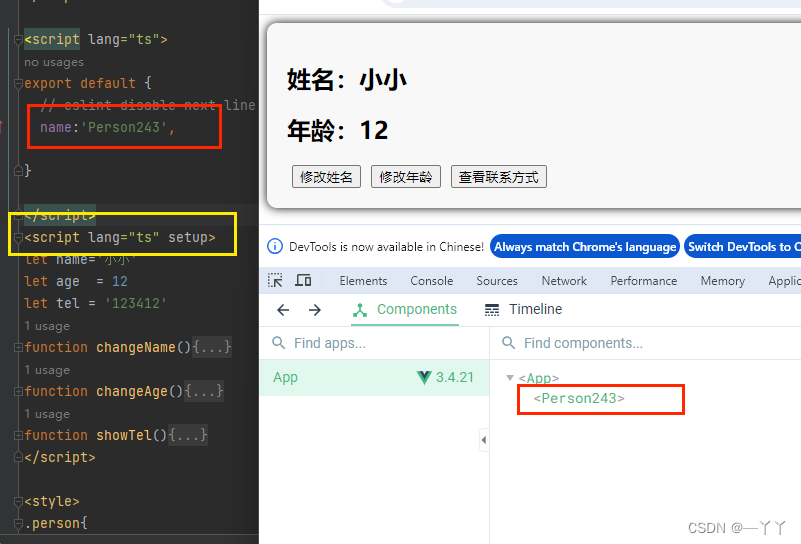Expand the changeAge function fold
This screenshot has height=544, width=801.
click(x=18, y=391)
